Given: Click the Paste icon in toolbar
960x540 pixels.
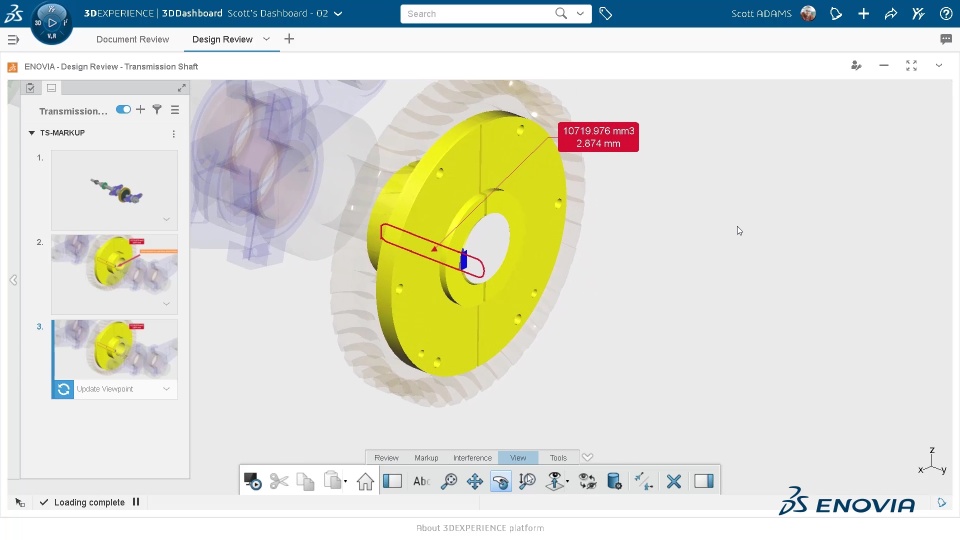Looking at the screenshot, I should (332, 481).
